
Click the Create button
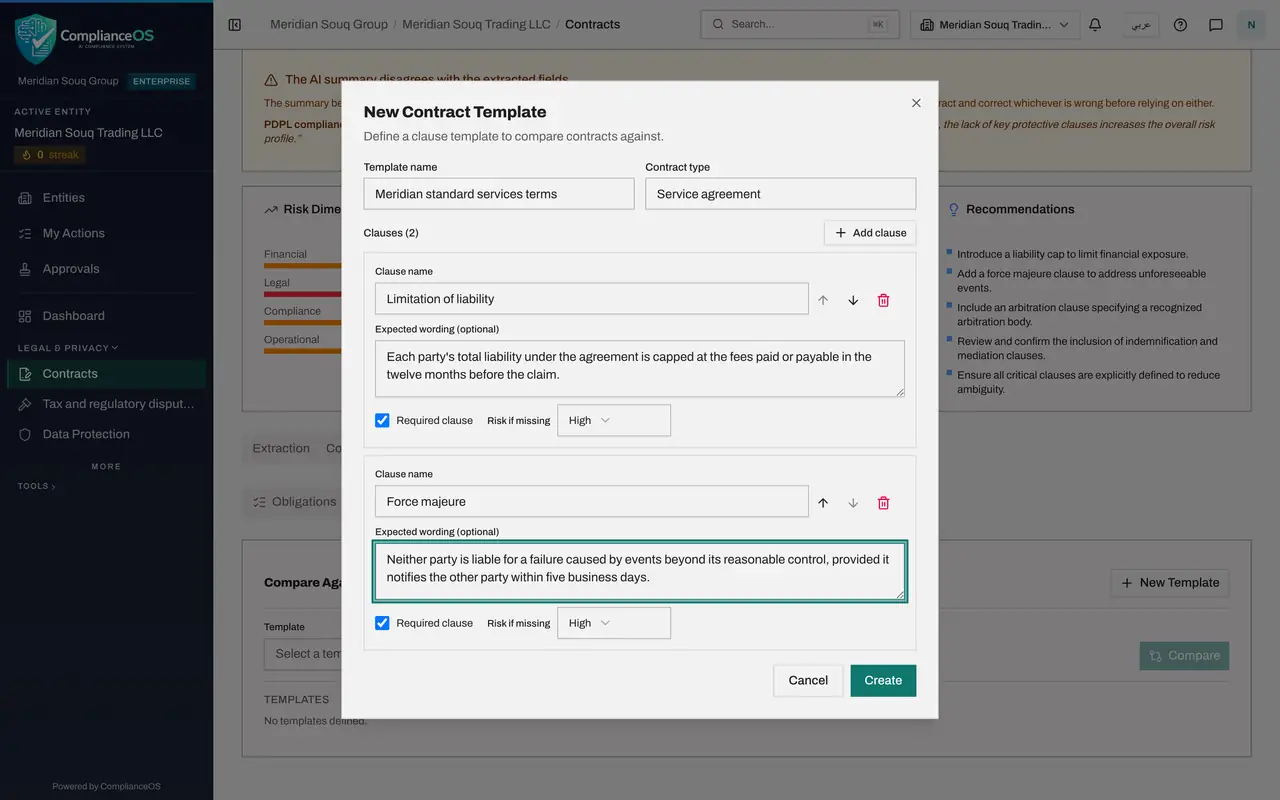[883, 680]
